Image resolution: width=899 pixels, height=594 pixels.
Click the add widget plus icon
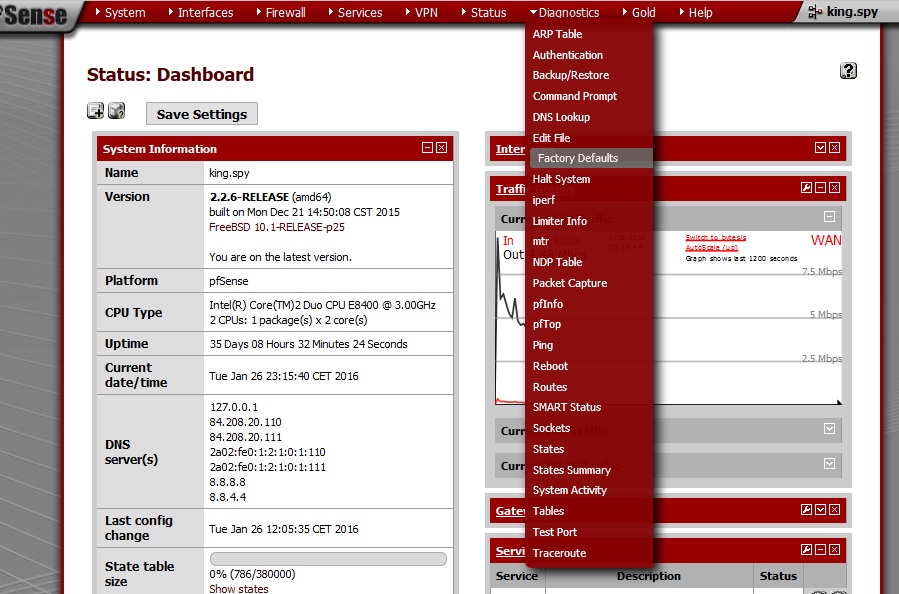pyautogui.click(x=95, y=110)
